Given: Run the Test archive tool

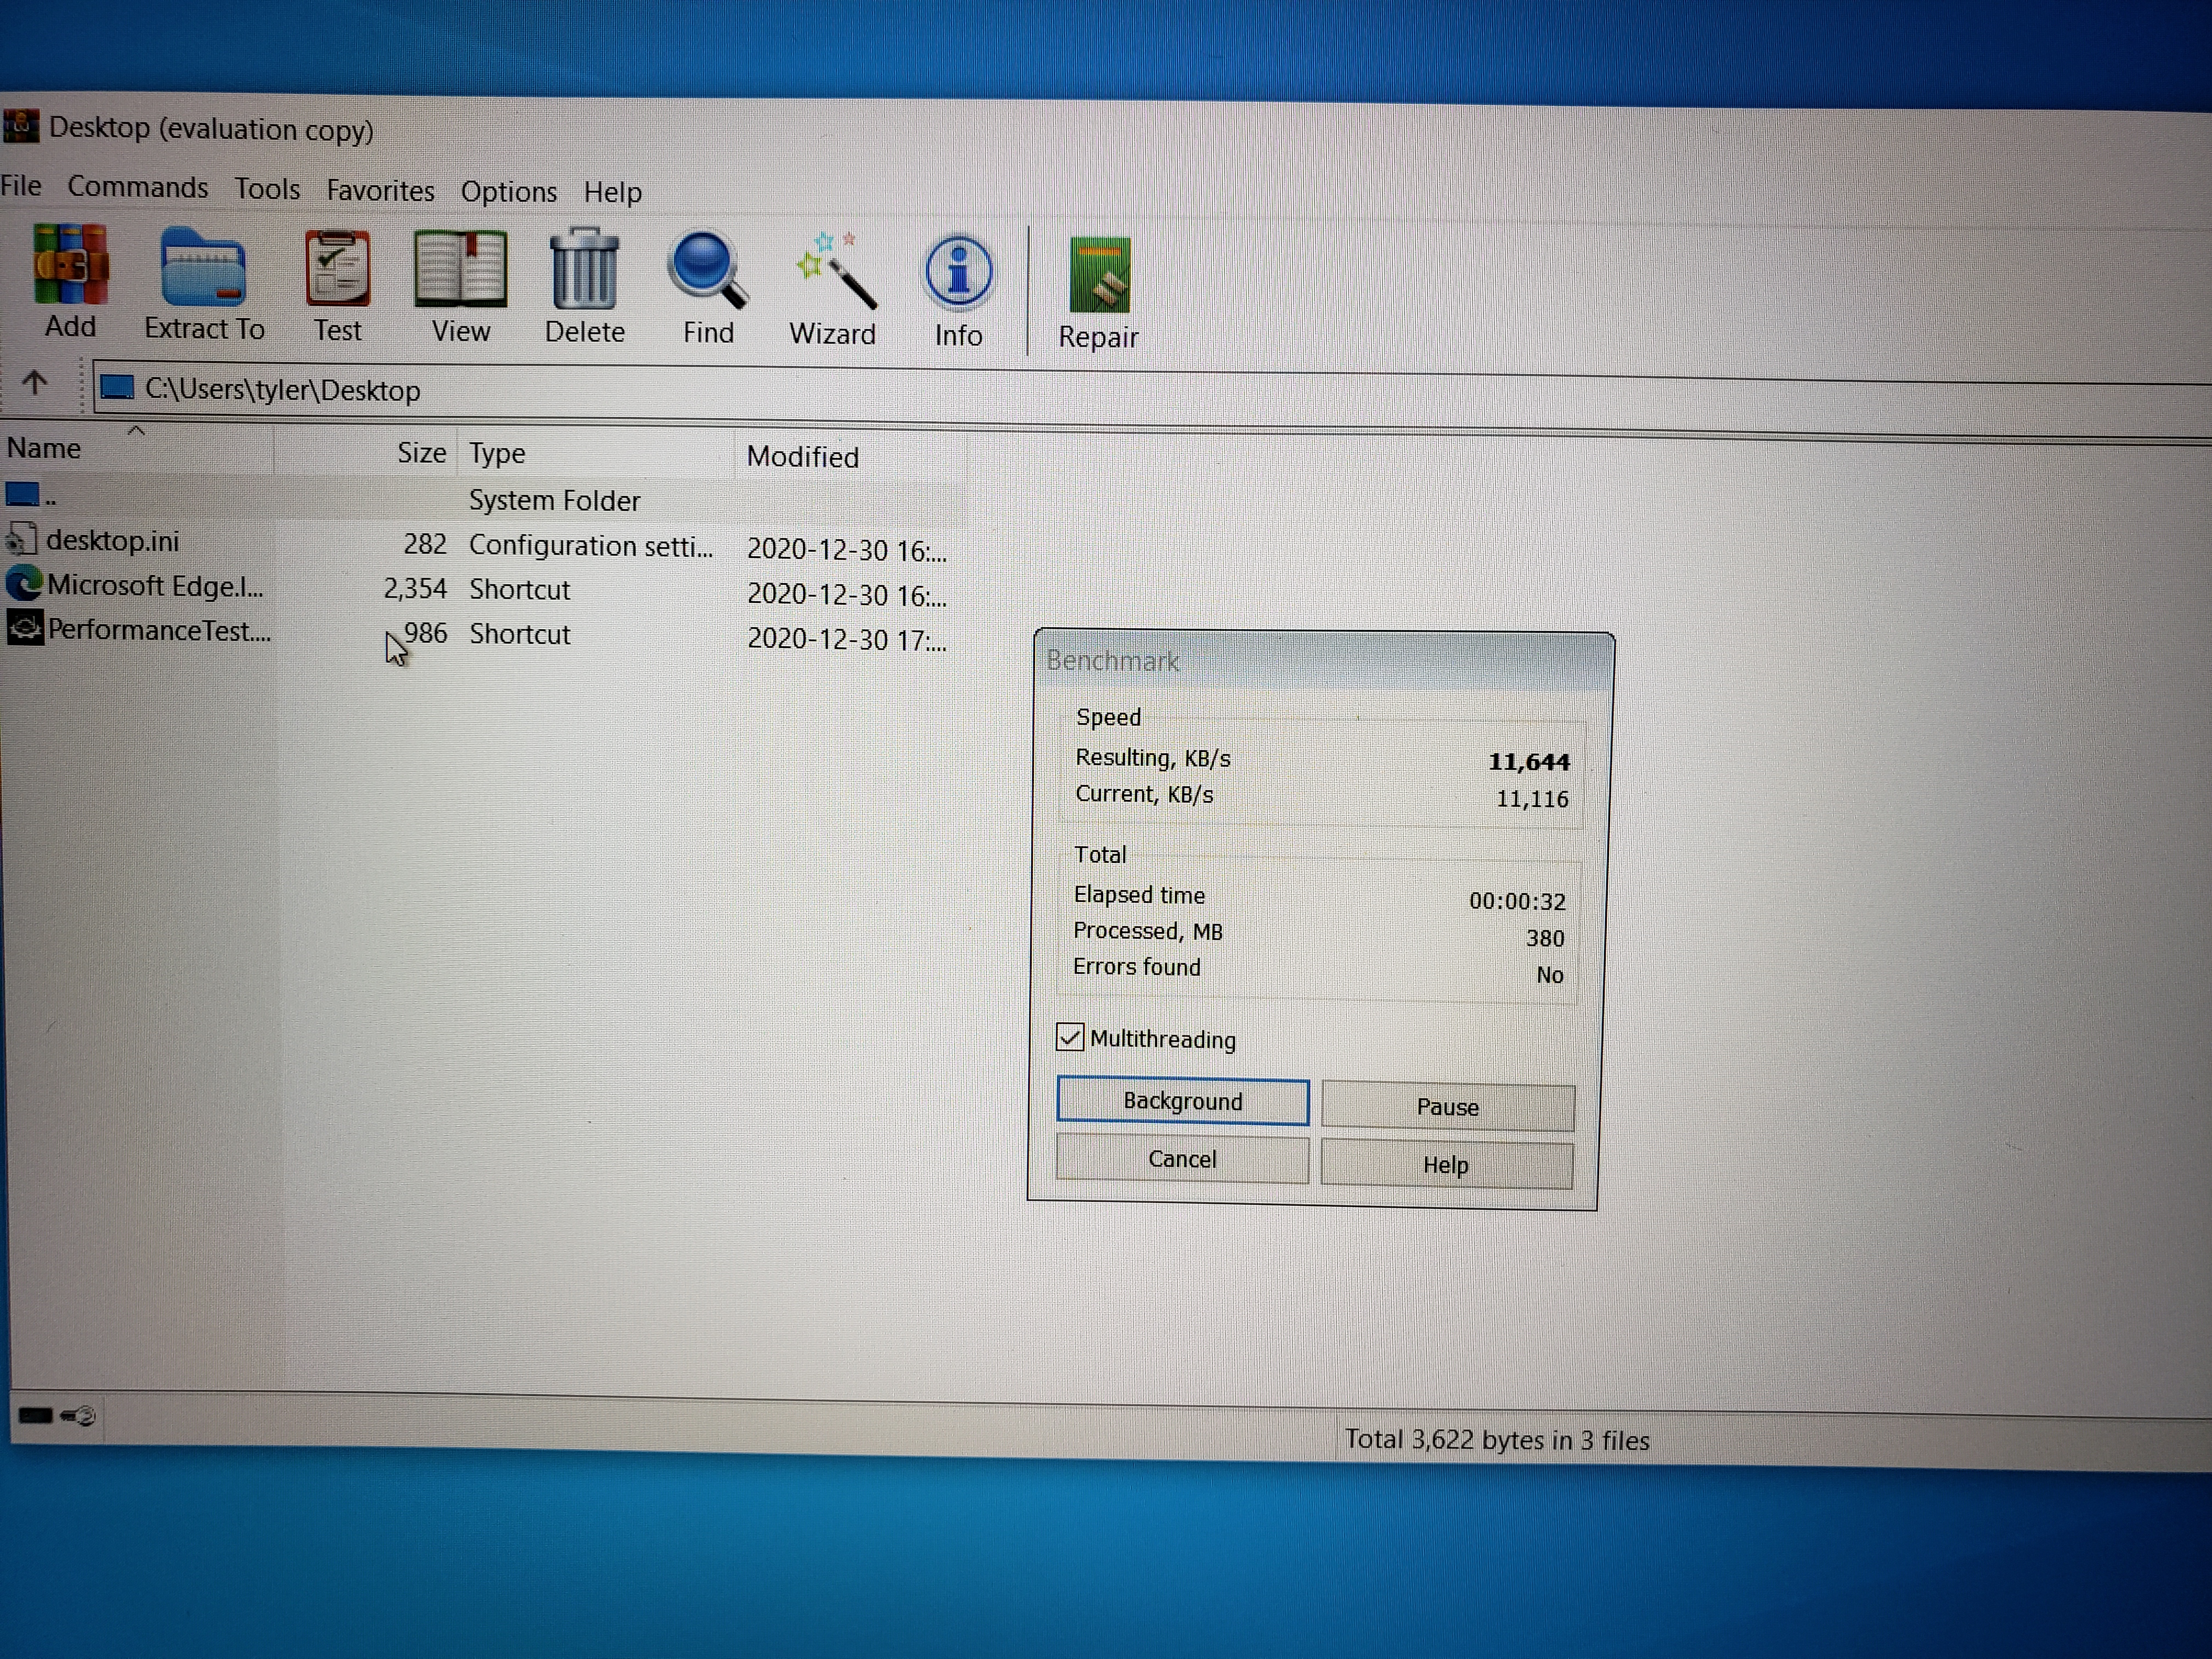Looking at the screenshot, I should point(337,269).
